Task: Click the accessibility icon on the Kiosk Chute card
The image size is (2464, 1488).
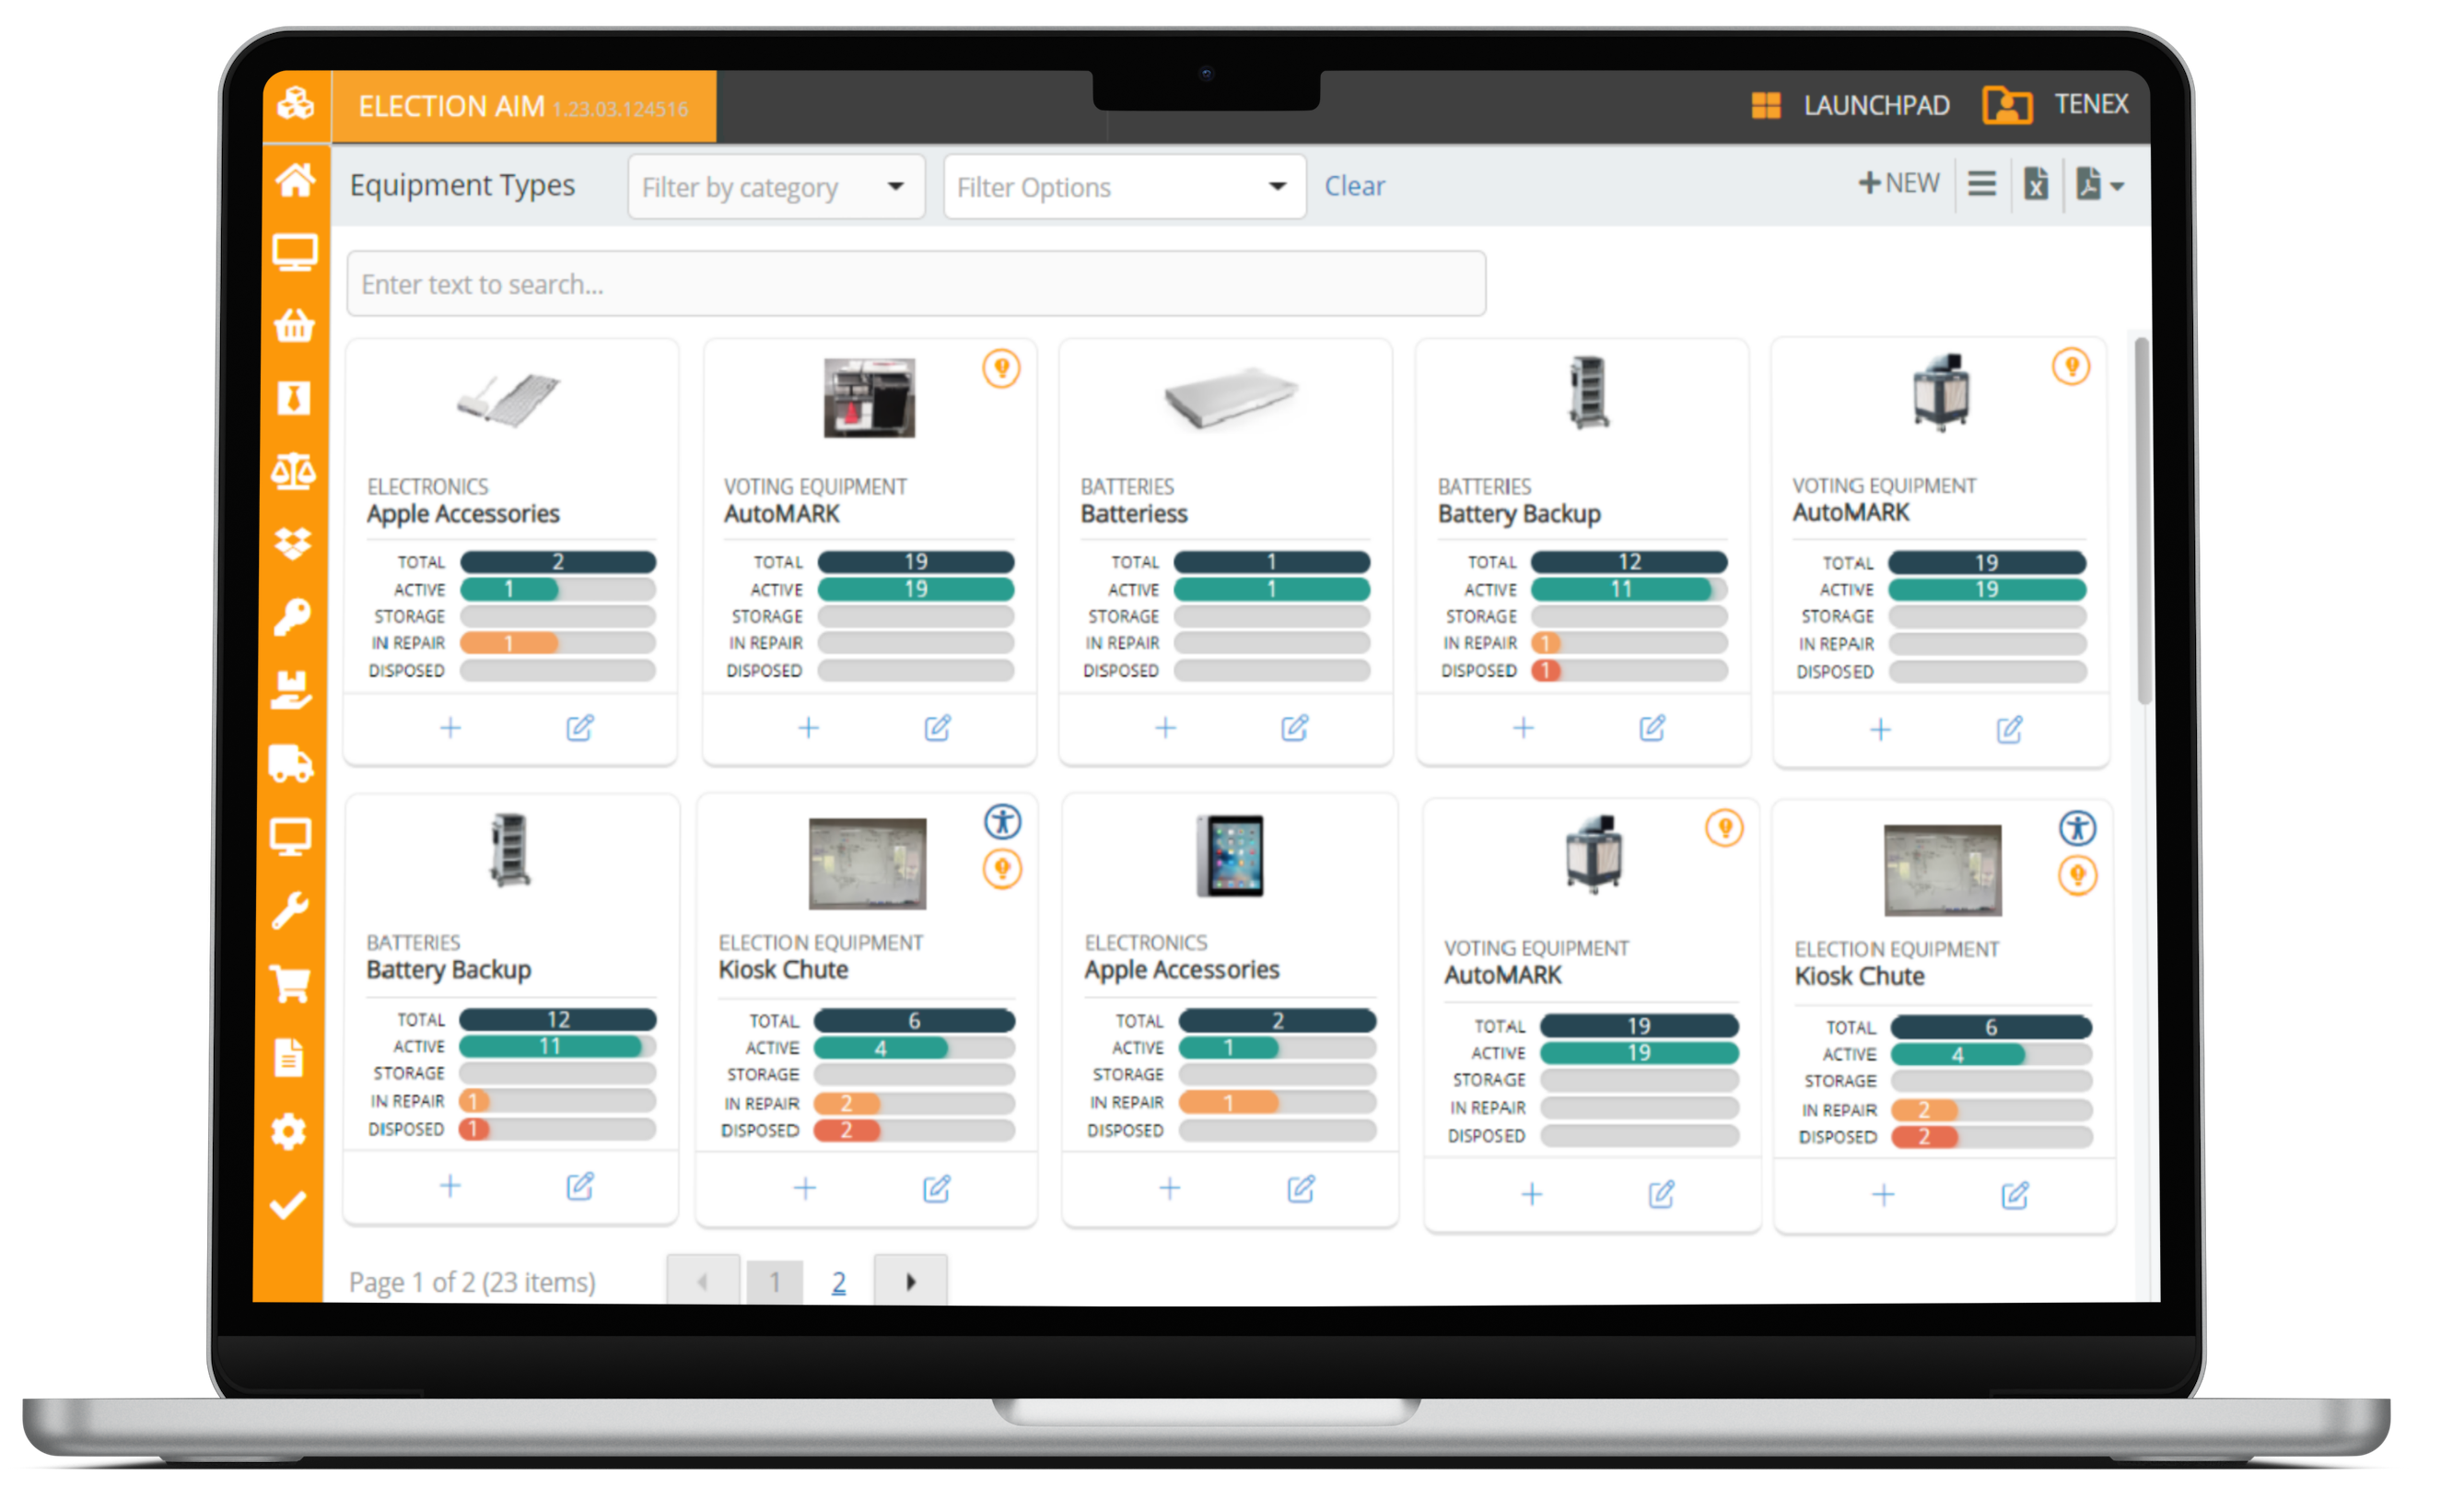Action: tap(1002, 822)
